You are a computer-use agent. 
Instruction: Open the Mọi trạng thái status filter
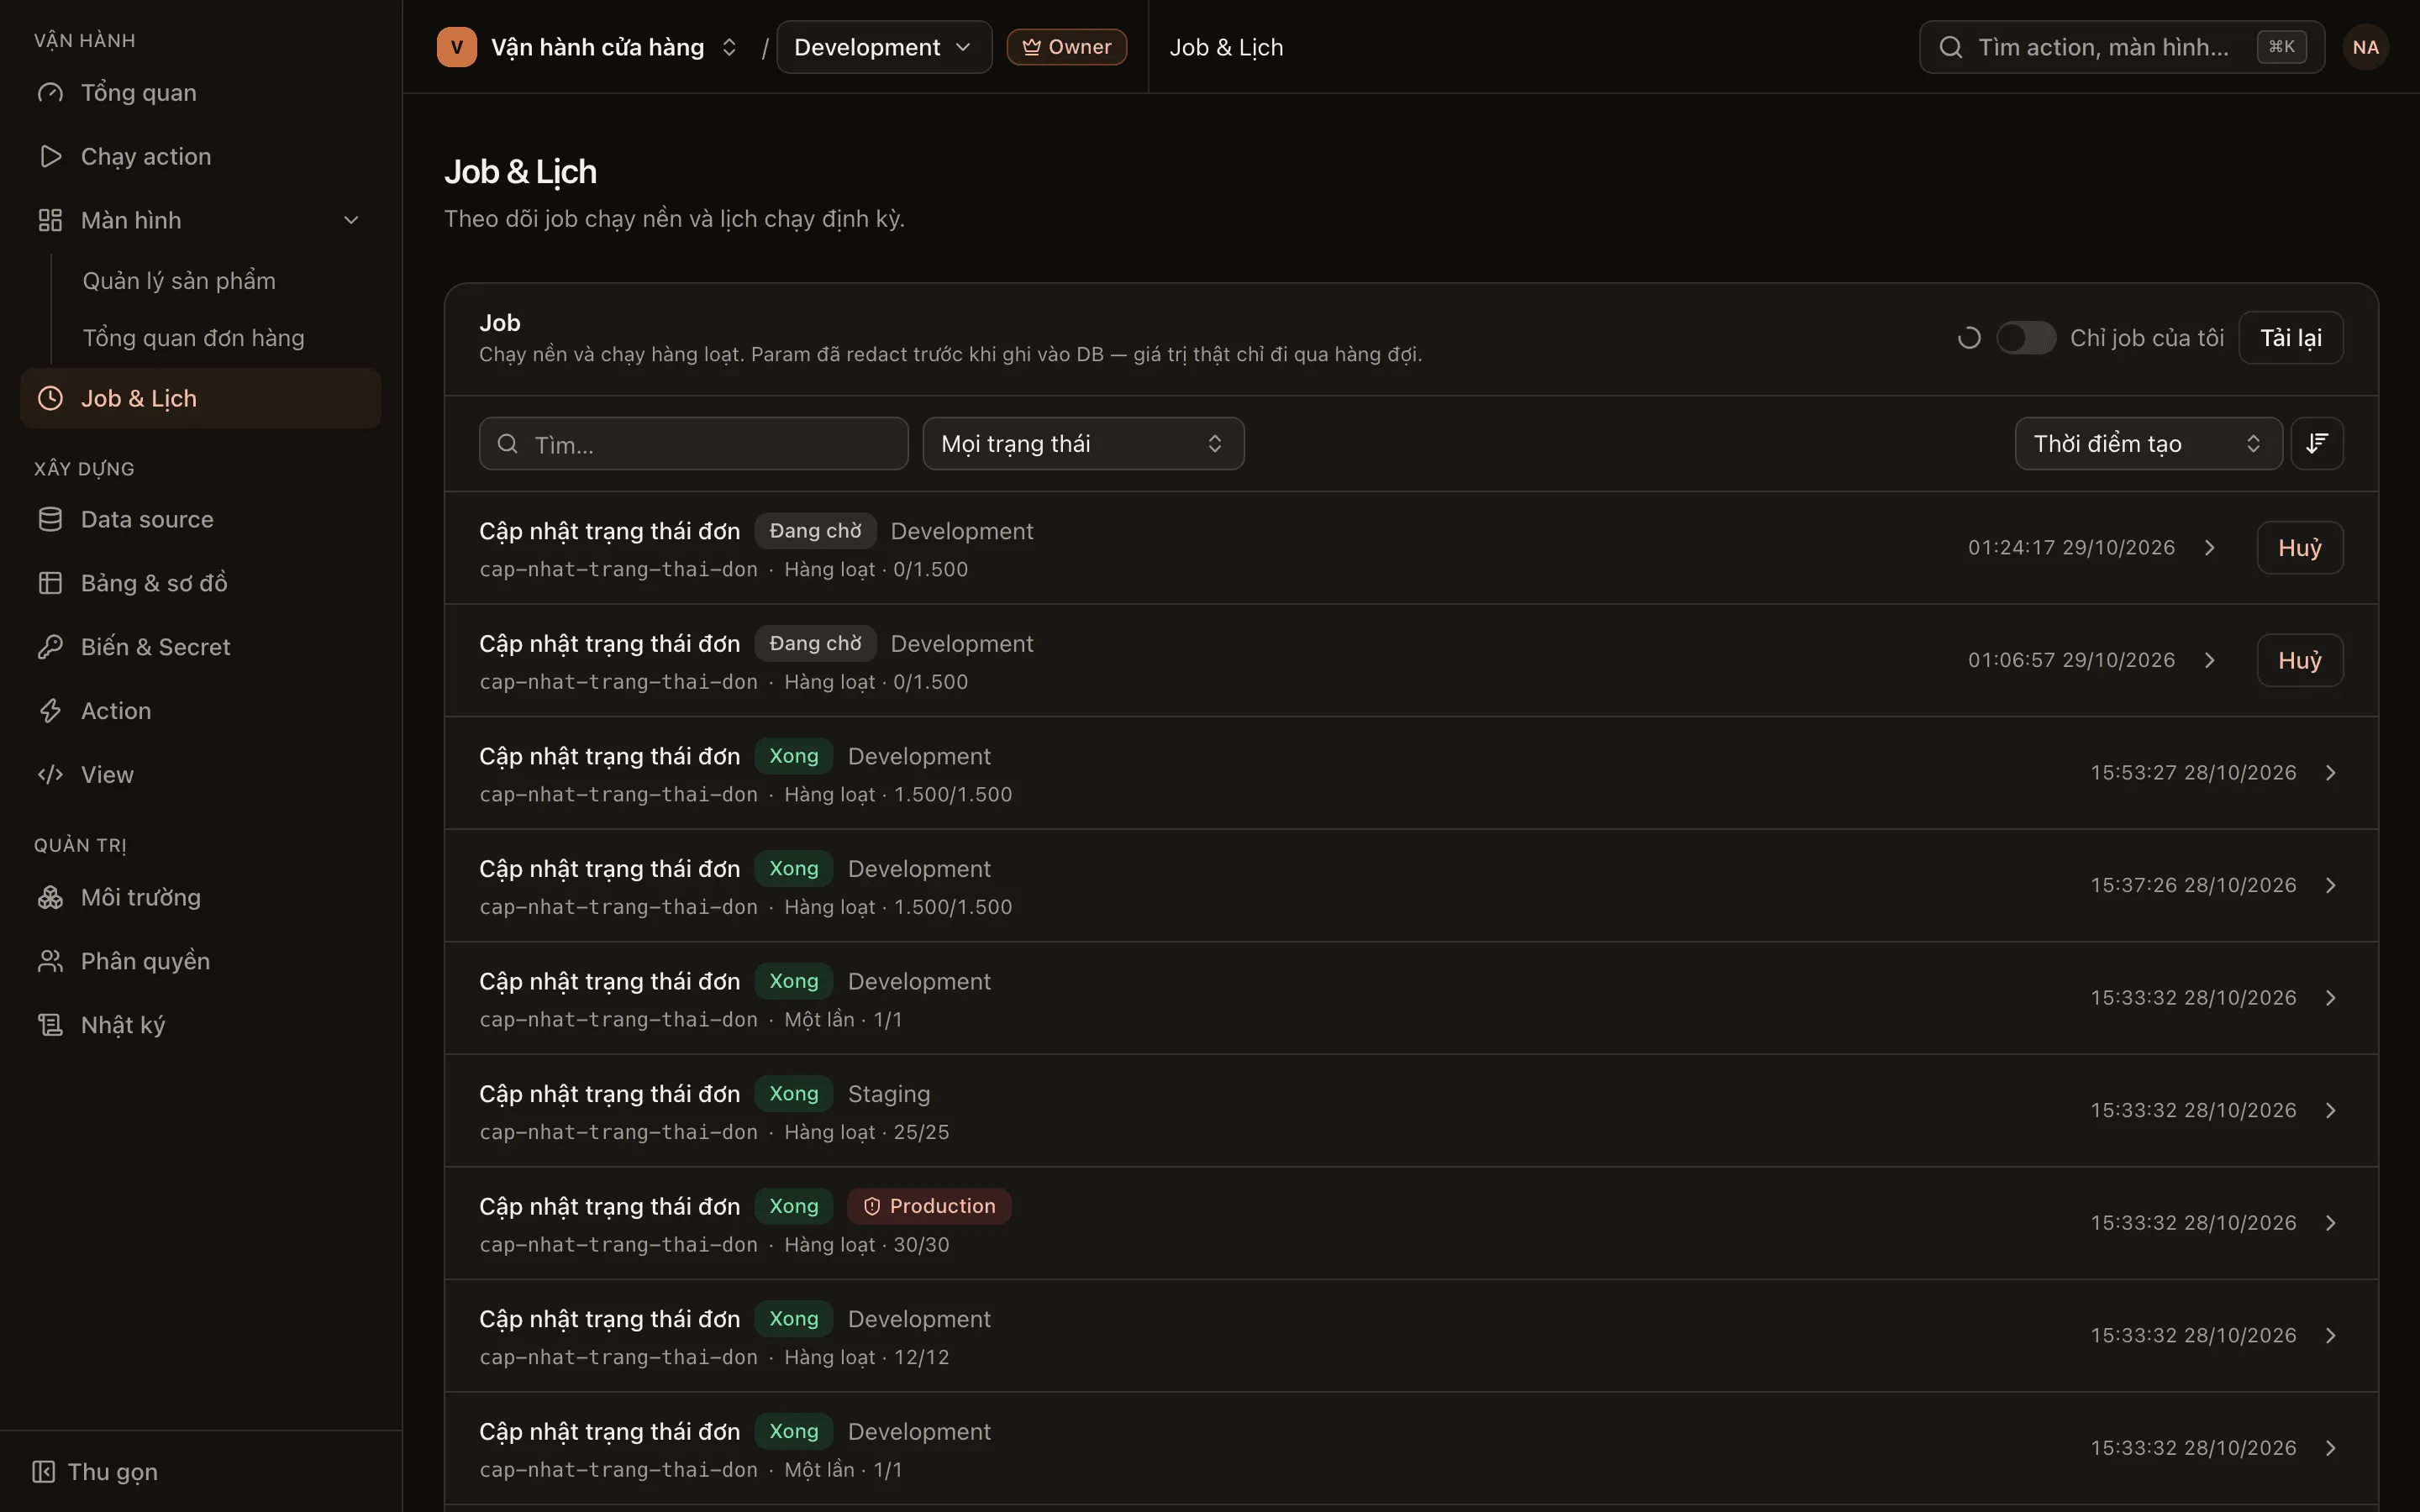[x=1083, y=443]
